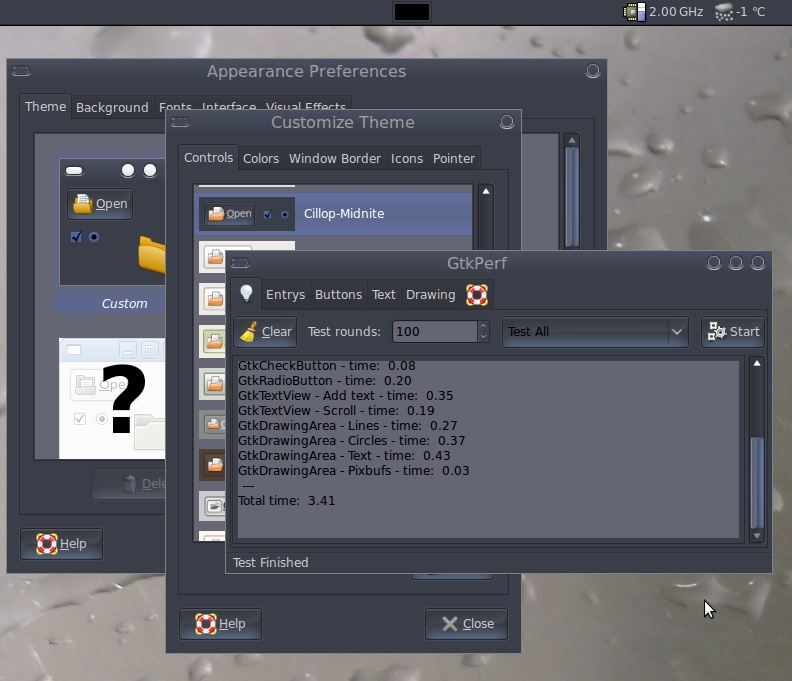Select the Cillop-Midnite theme row
792x681 pixels.
coord(333,214)
